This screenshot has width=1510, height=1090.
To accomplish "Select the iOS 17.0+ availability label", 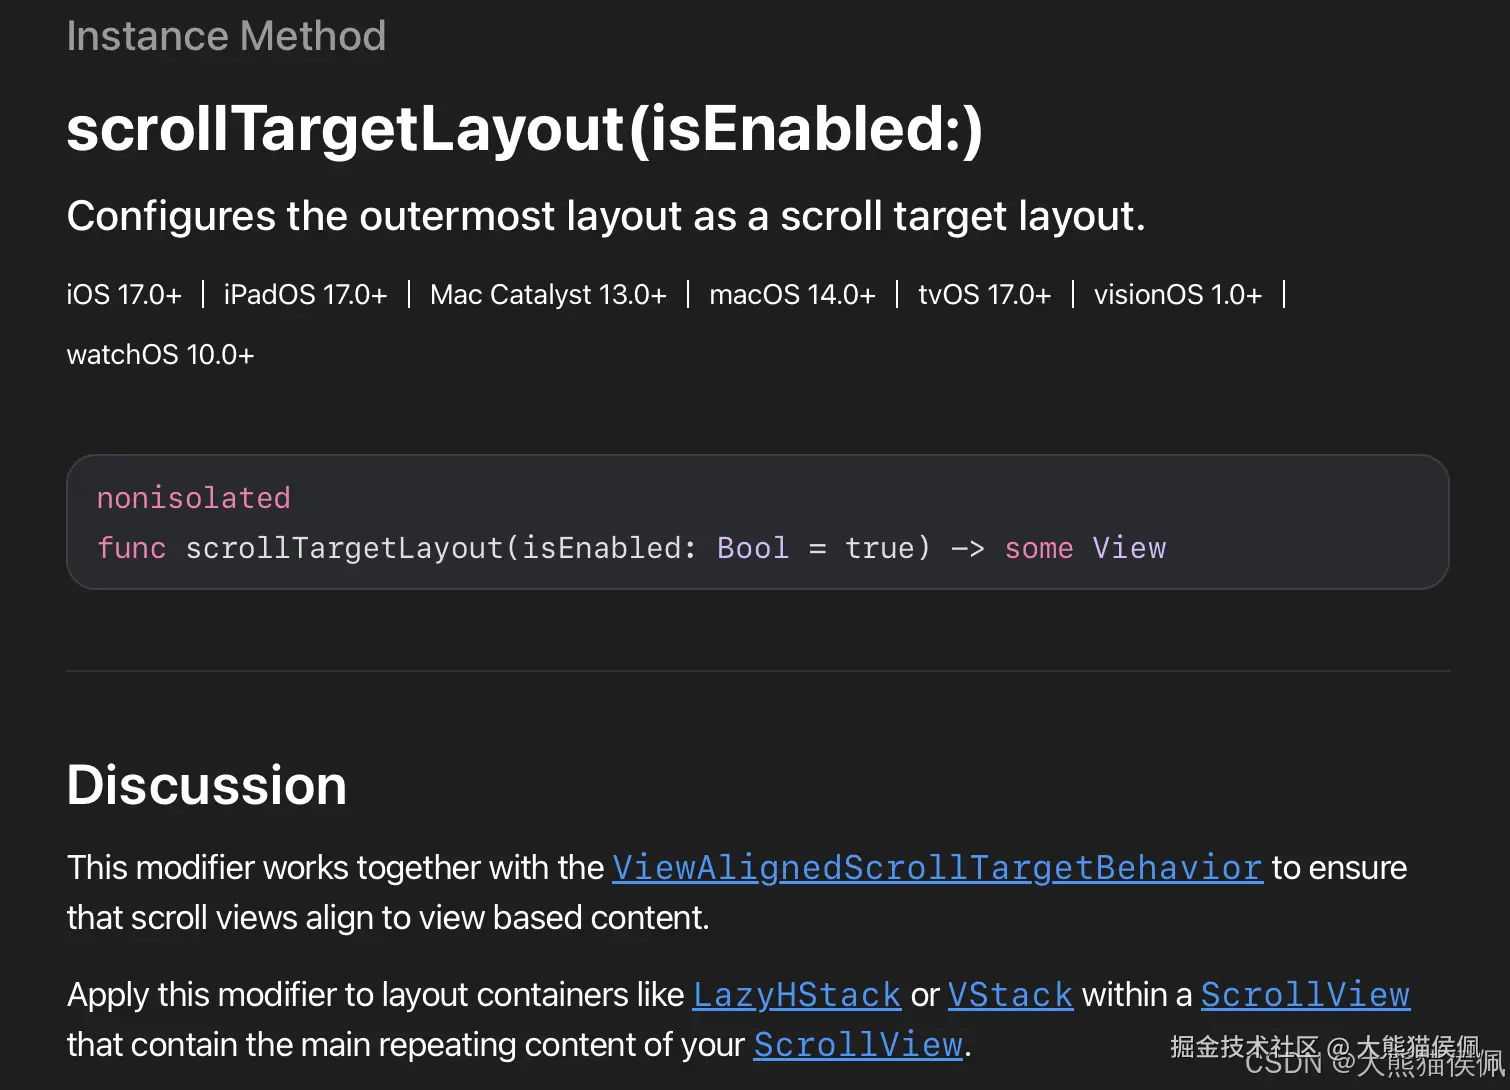I will pyautogui.click(x=124, y=295).
